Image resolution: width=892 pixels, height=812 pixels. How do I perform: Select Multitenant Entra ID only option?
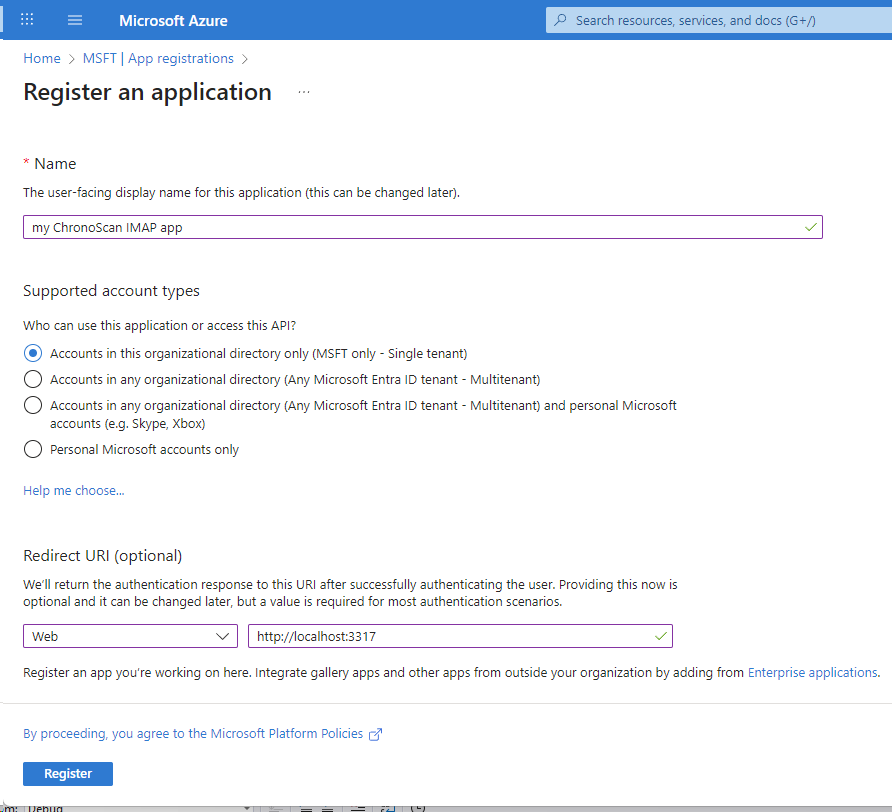click(33, 379)
